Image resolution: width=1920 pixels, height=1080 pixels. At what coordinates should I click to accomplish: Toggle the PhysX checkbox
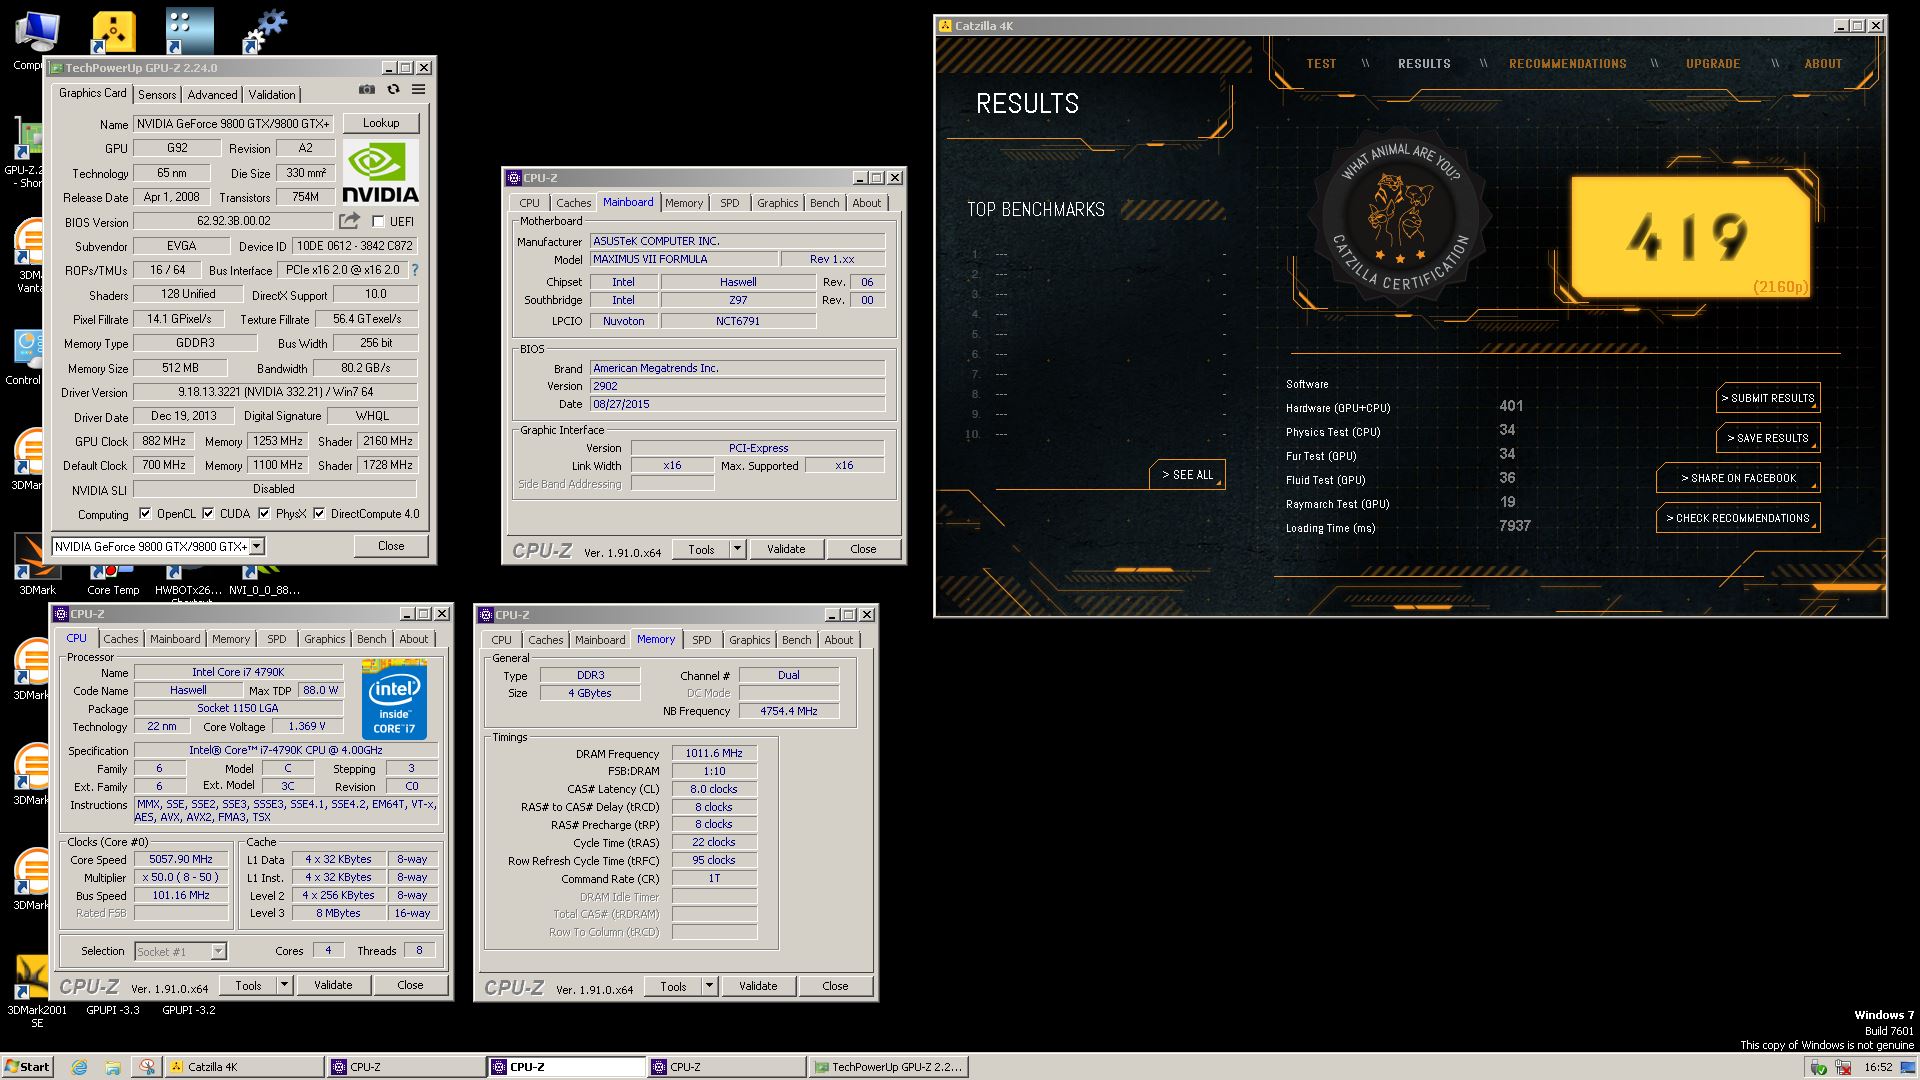point(264,514)
